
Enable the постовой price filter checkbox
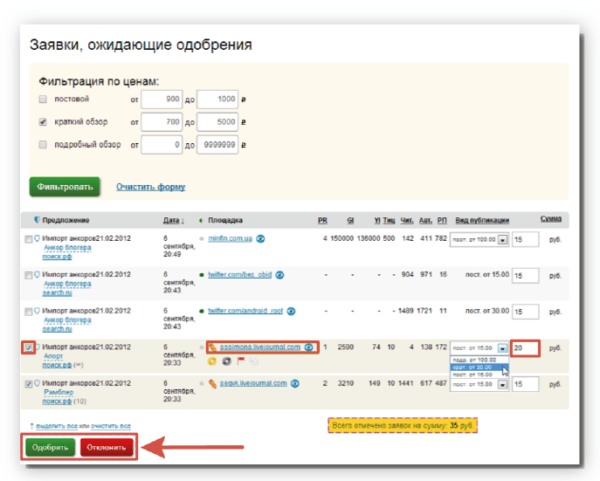point(43,99)
